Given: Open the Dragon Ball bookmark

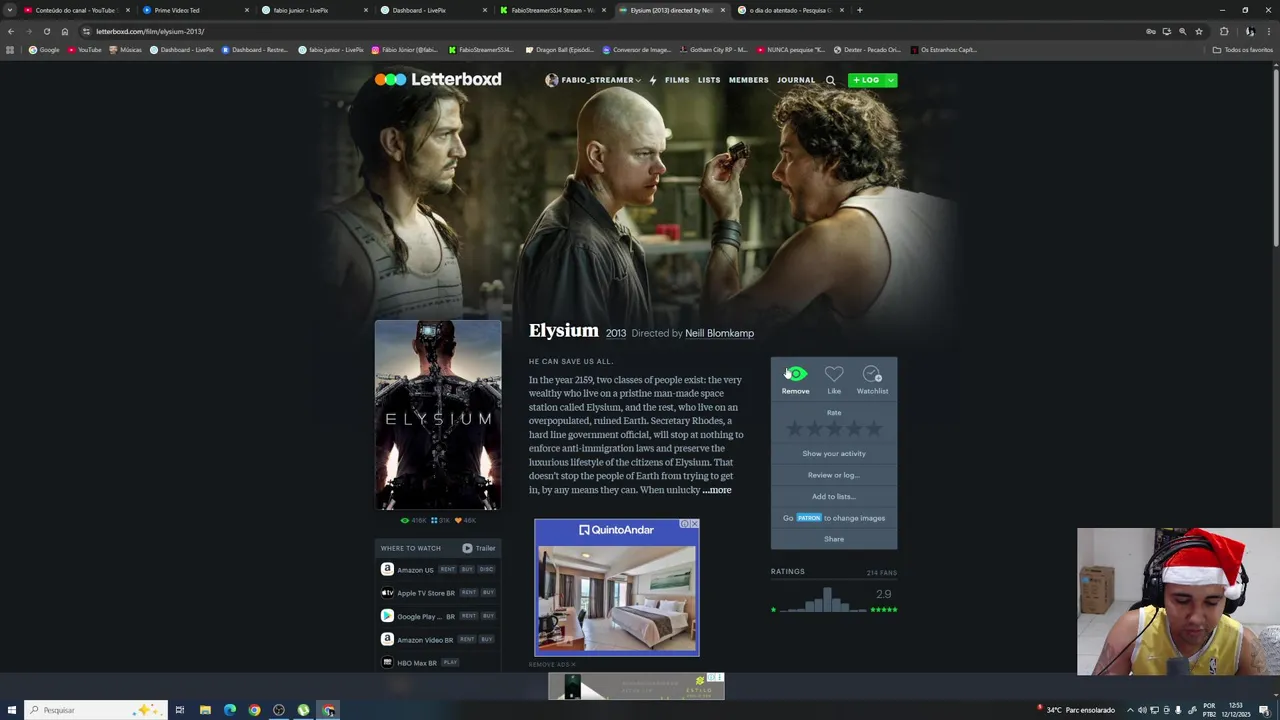Looking at the screenshot, I should 560,49.
